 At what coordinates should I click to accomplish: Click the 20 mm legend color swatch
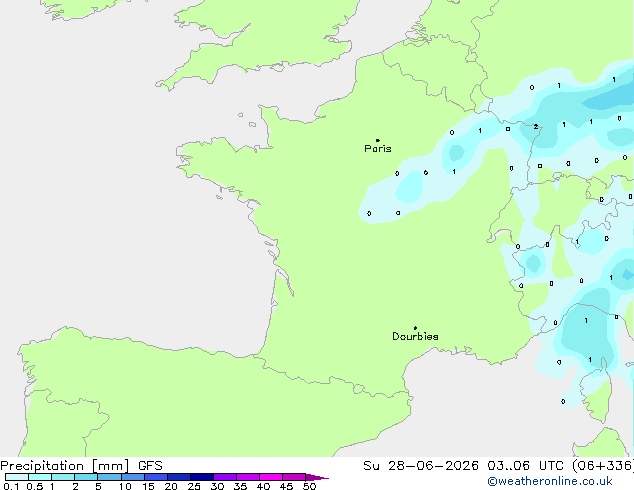178,477
